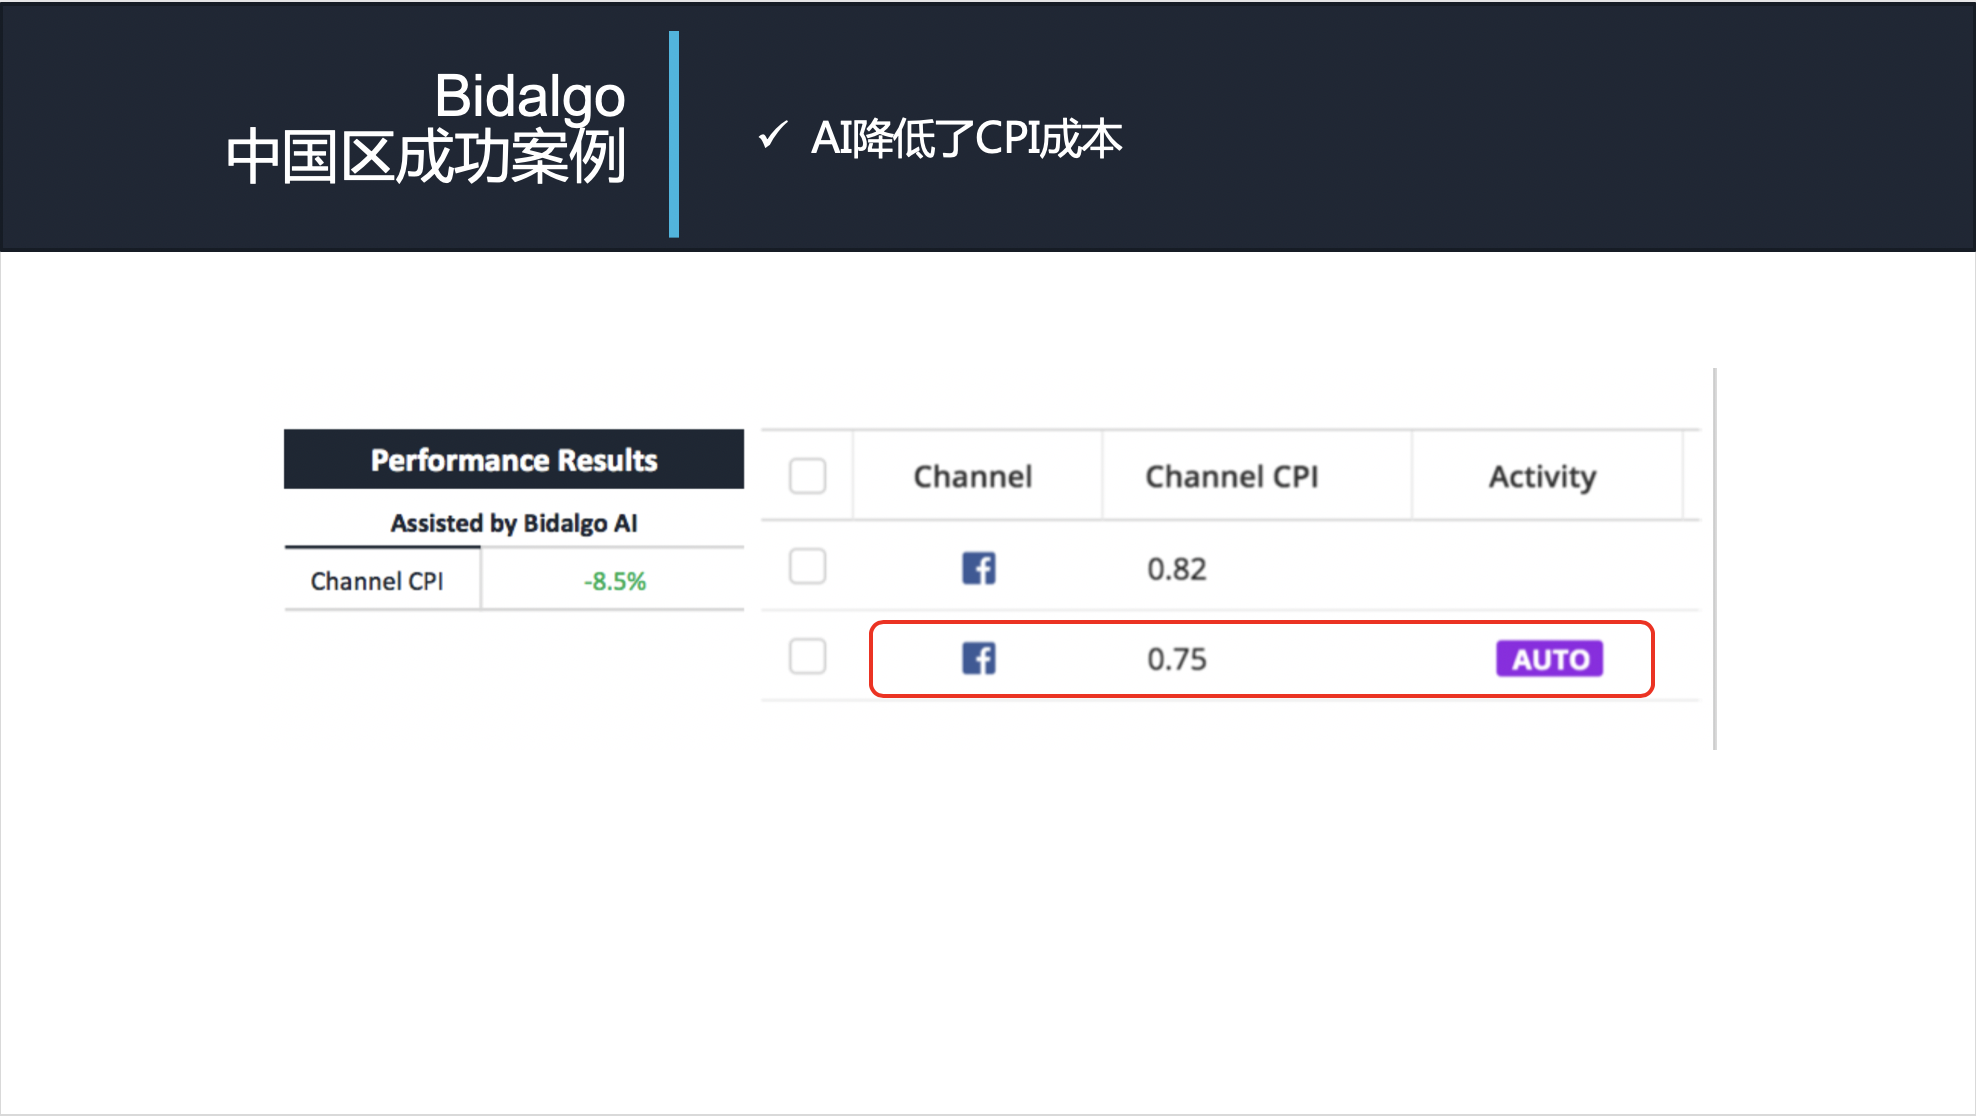Click the AI降低了CPI成本 bullet text
Image resolution: width=1976 pixels, height=1116 pixels.
pos(966,138)
